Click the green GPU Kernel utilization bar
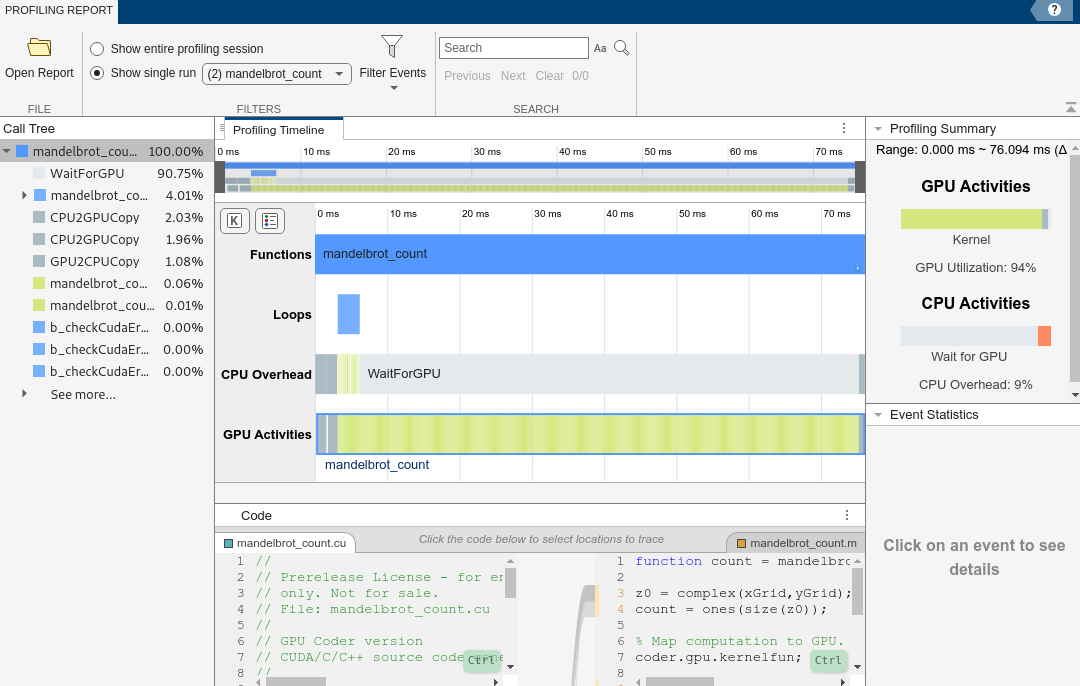The height and width of the screenshot is (686, 1080). click(x=970, y=219)
